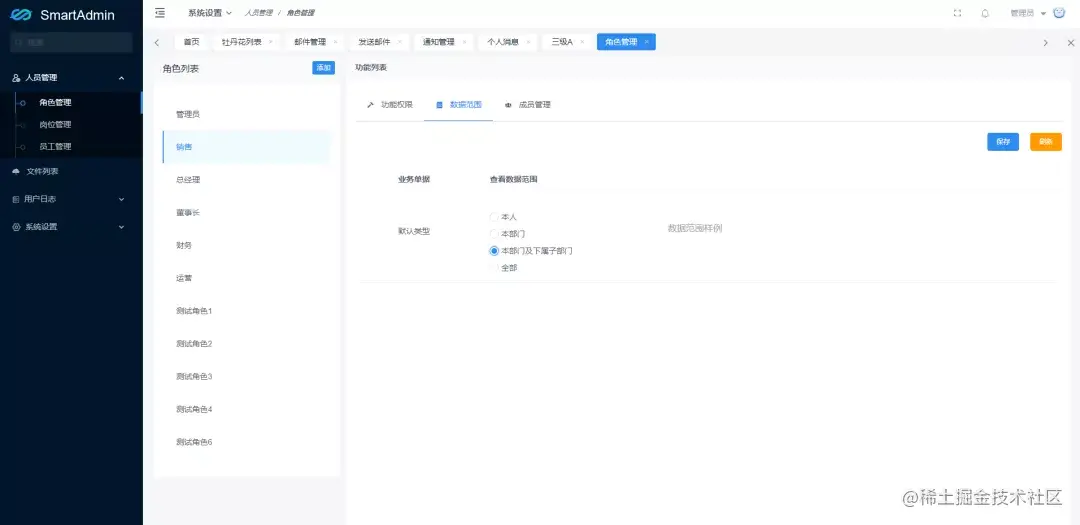Close the 三级A tab

(x=582, y=42)
